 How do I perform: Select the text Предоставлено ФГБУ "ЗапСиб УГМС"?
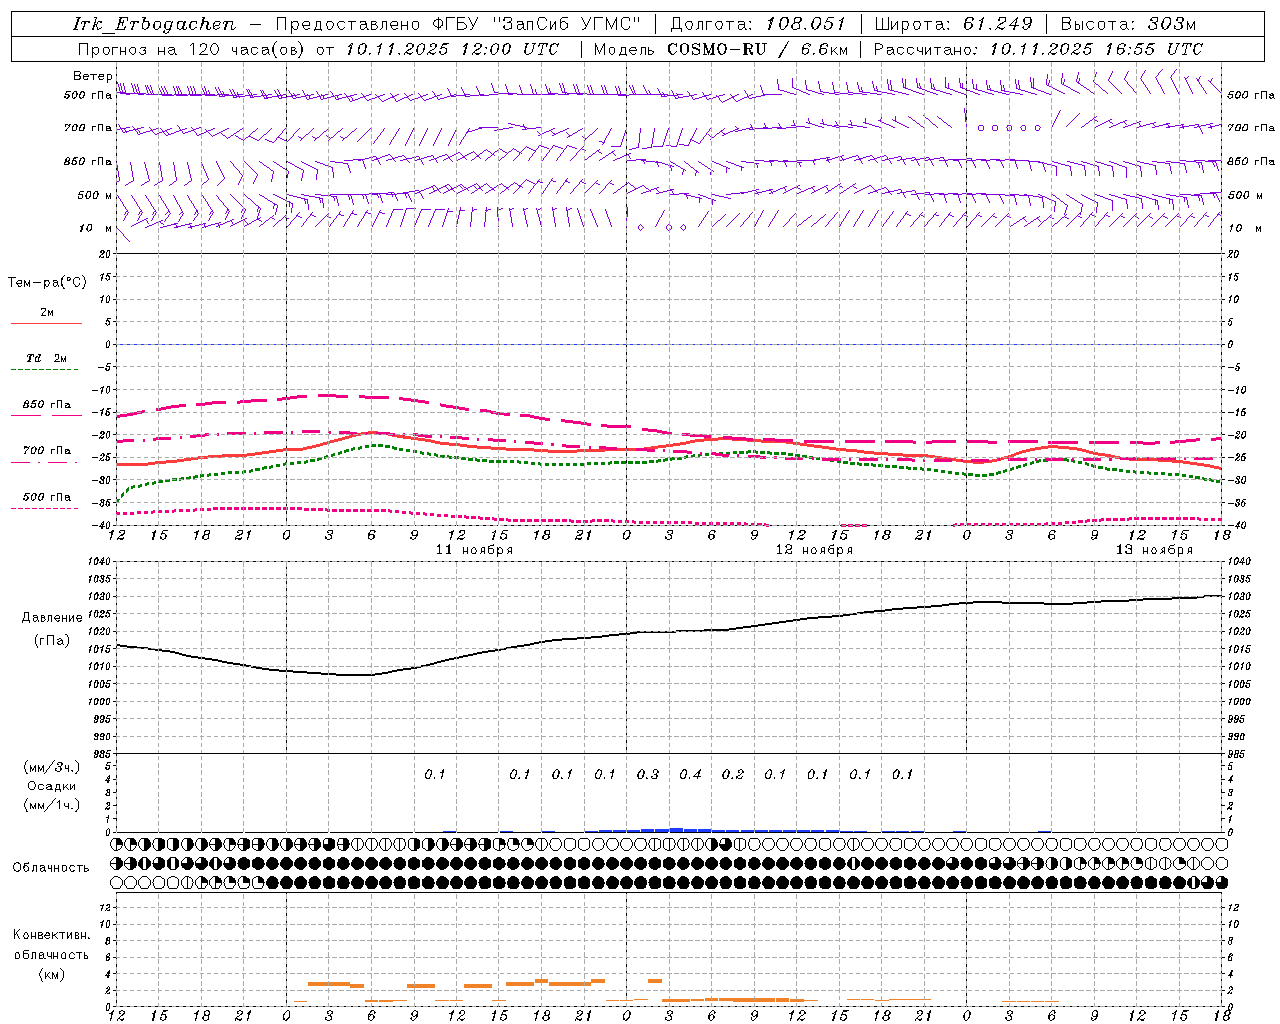(458, 24)
